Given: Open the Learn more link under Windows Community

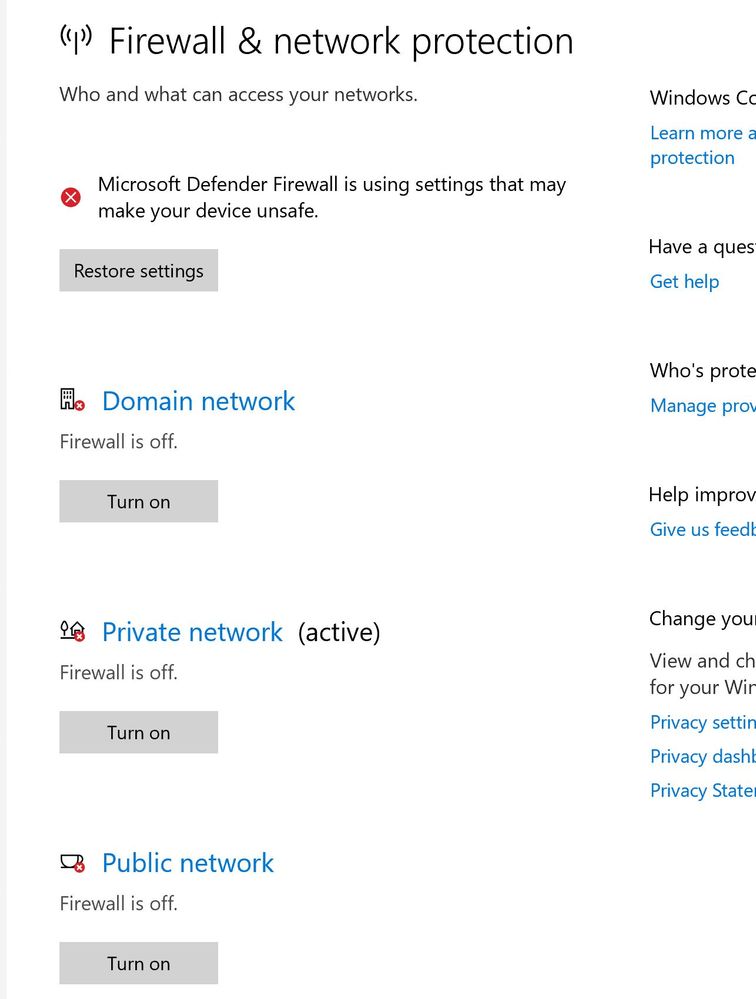Looking at the screenshot, I should click(x=703, y=145).
